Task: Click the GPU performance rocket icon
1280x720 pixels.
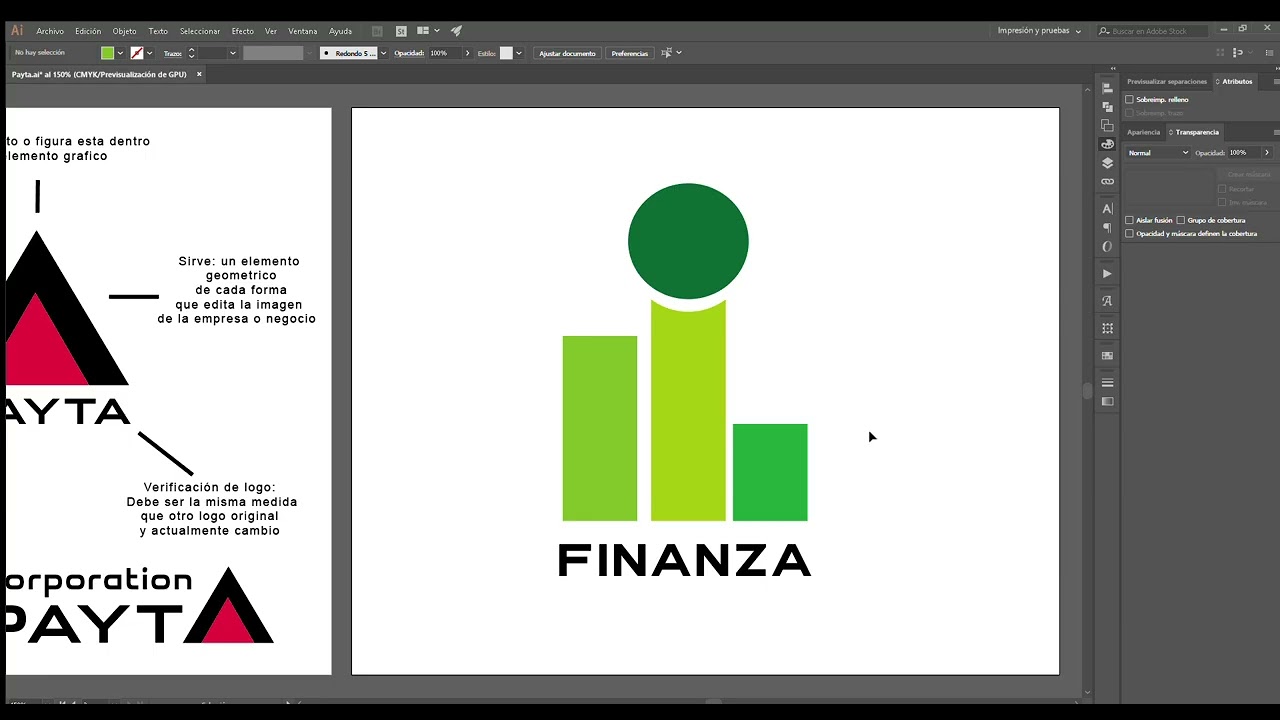Action: 456,31
